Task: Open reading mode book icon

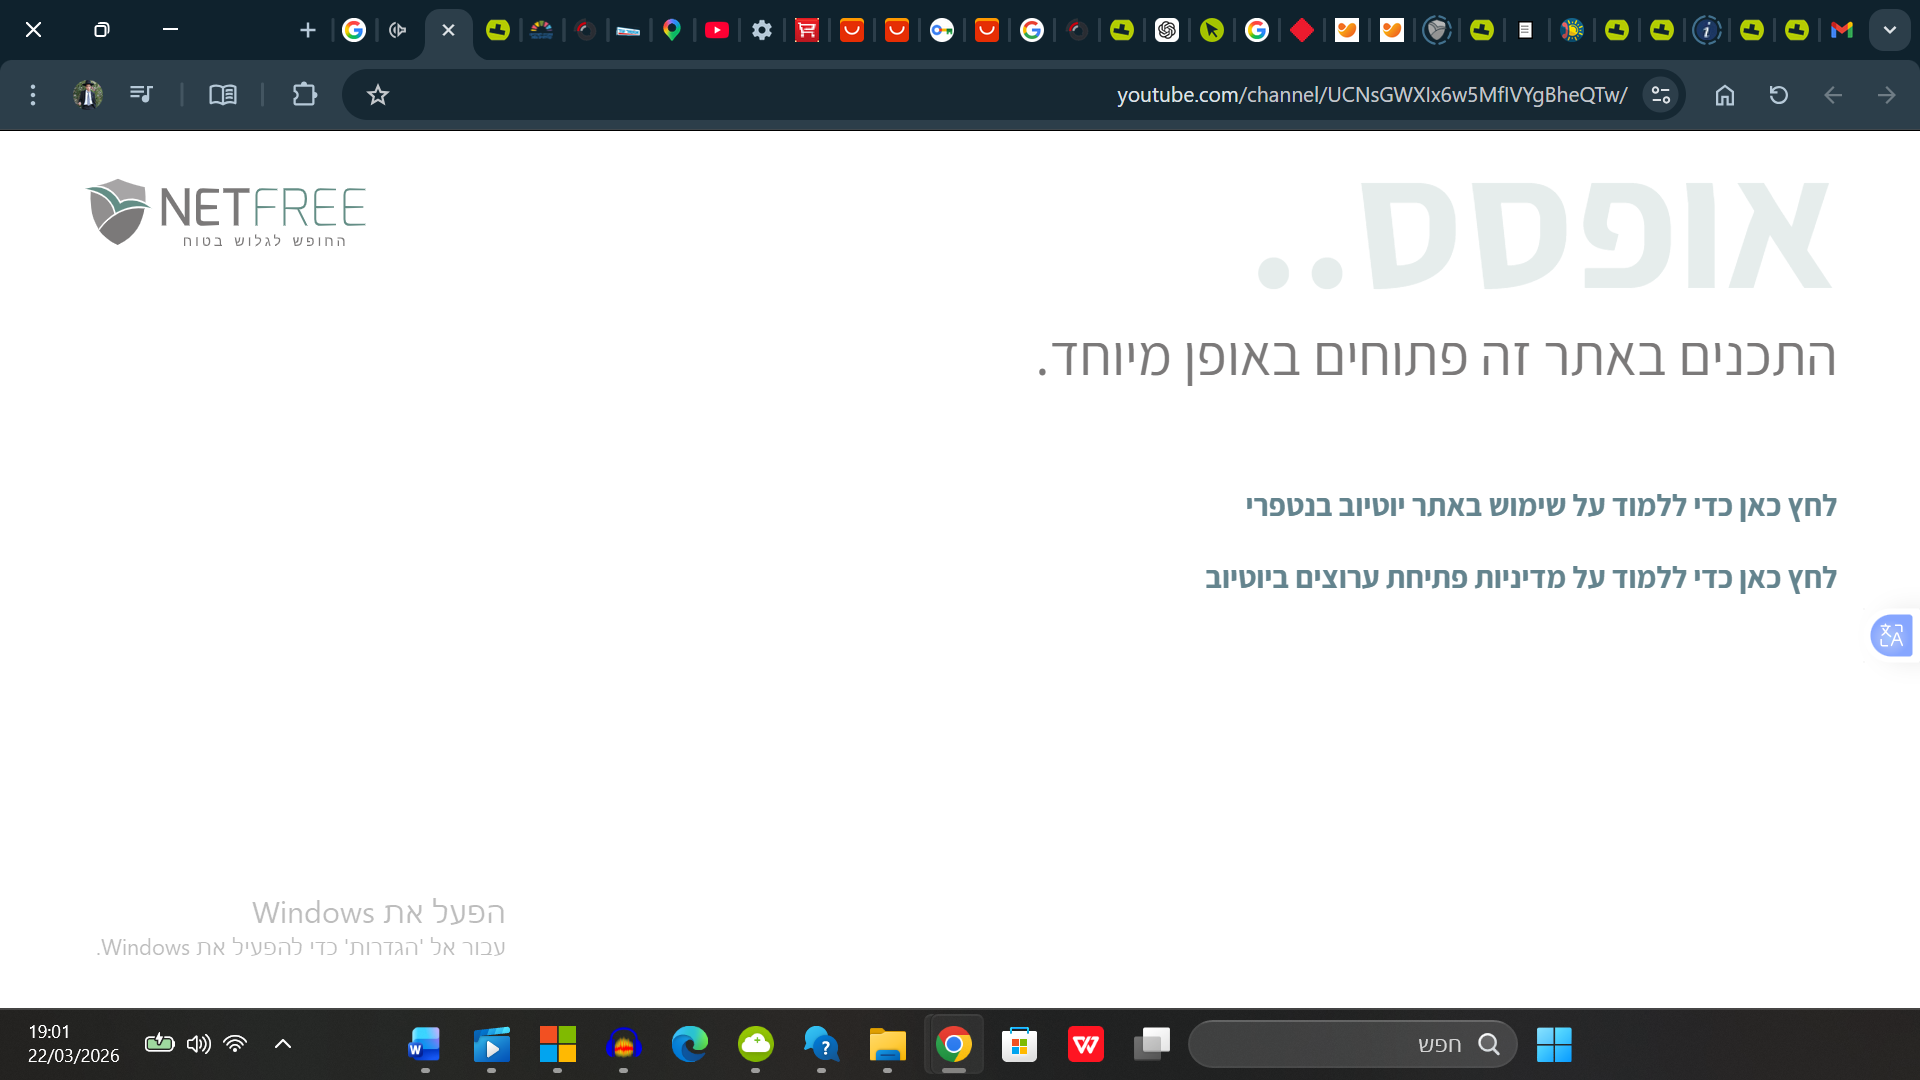Action: pos(222,95)
